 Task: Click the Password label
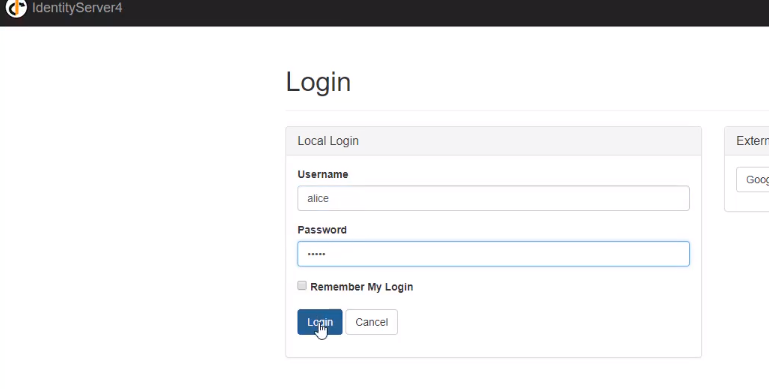pos(322,230)
